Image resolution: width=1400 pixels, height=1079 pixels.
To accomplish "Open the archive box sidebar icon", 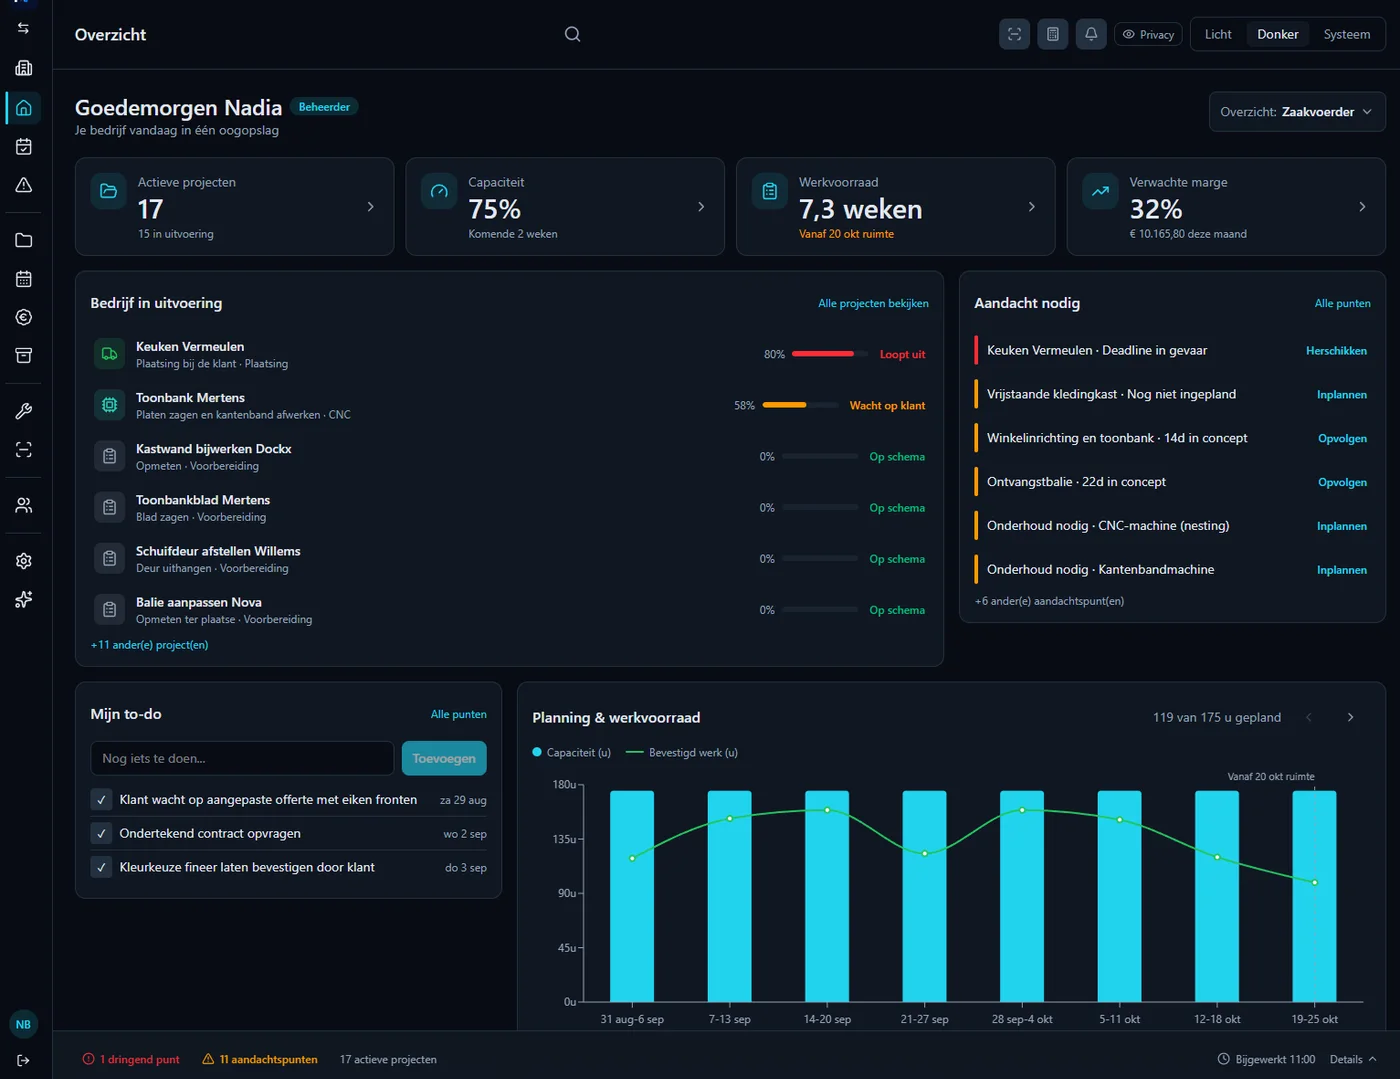I will [x=24, y=355].
